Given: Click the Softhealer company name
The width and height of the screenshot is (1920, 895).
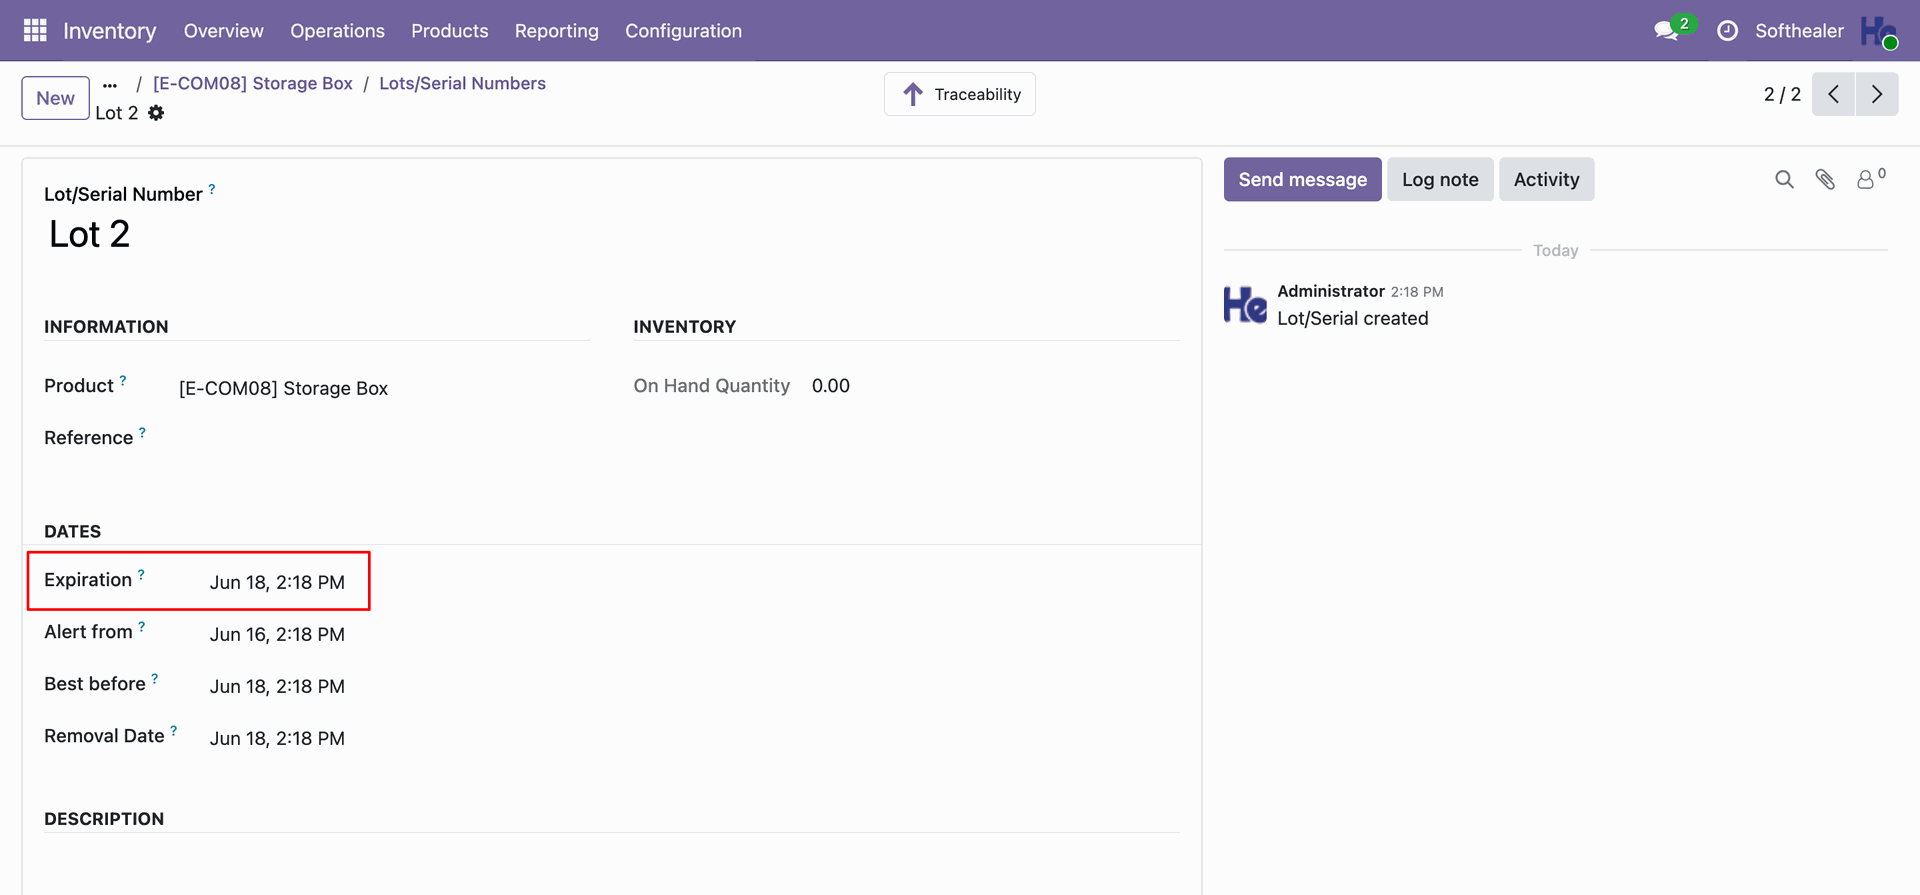Looking at the screenshot, I should (x=1799, y=31).
